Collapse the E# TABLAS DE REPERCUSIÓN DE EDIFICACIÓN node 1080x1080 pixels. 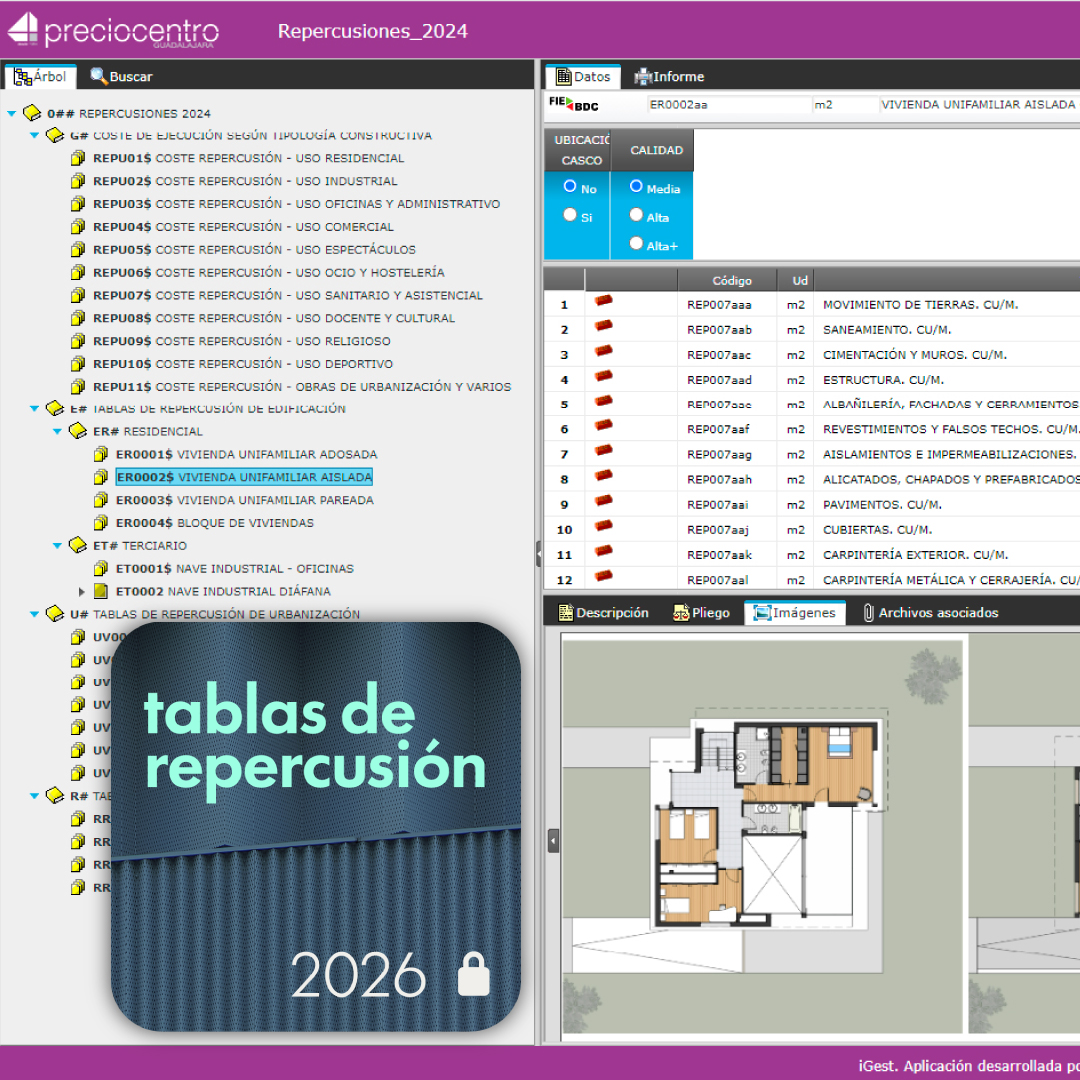(x=34, y=409)
